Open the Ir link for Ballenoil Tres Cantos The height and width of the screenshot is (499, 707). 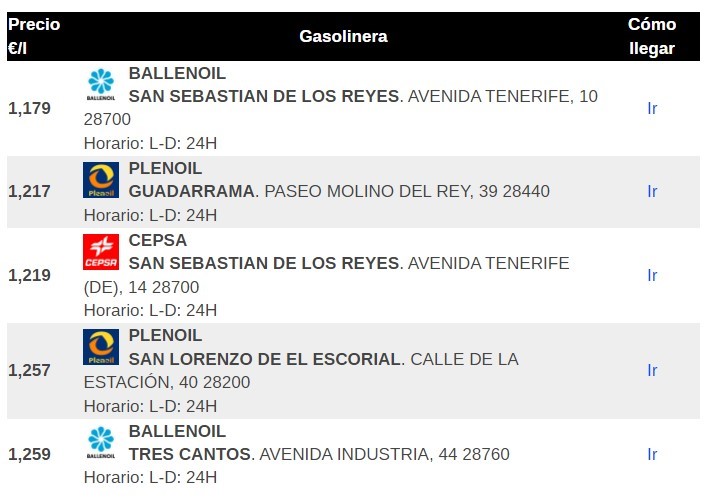[x=652, y=454]
